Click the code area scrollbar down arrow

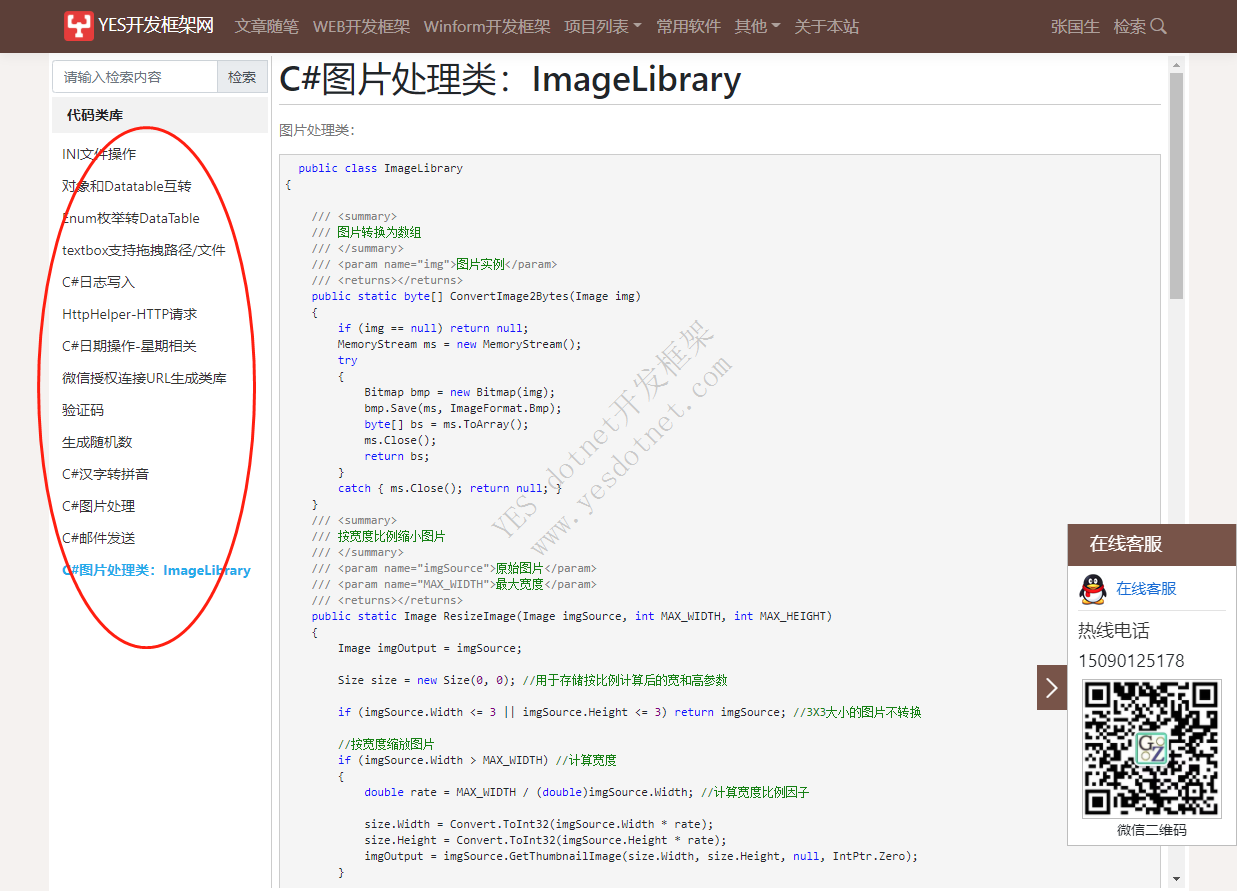pos(1176,878)
